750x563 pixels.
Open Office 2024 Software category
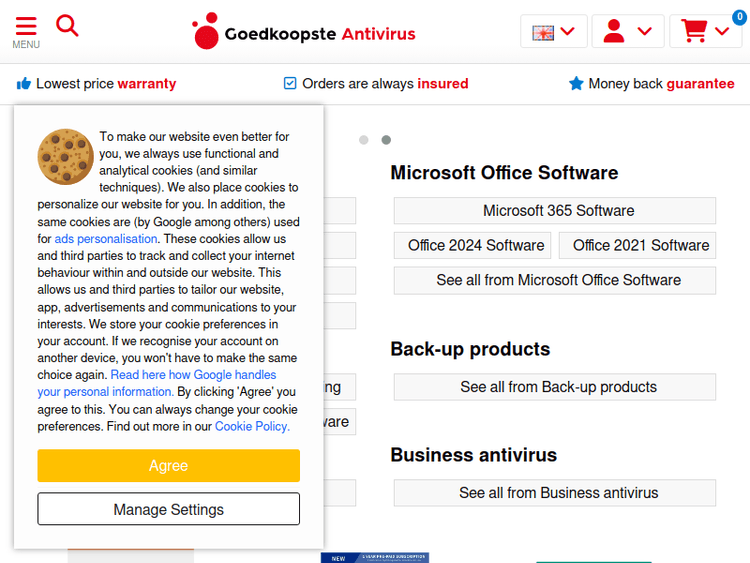[473, 245]
